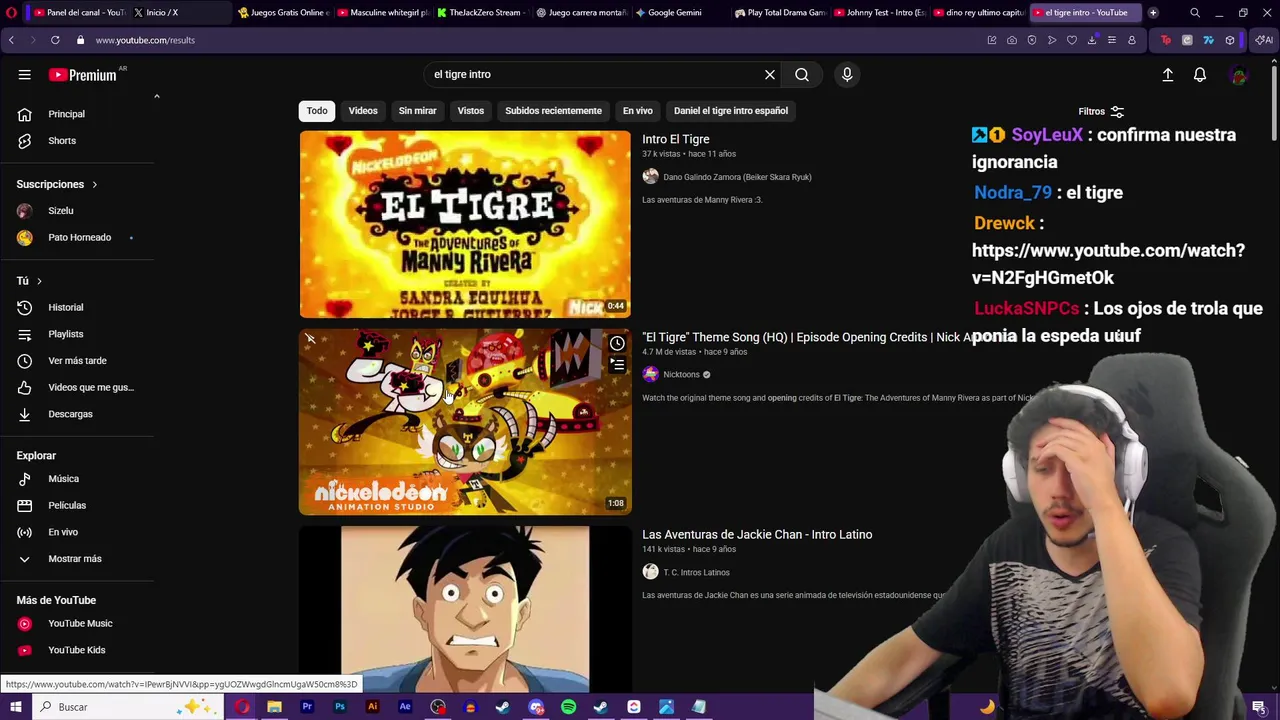
Task: Open YouTube Music link
Action: coord(78,624)
